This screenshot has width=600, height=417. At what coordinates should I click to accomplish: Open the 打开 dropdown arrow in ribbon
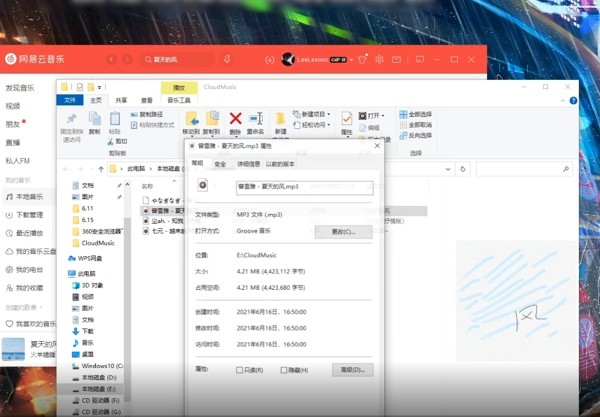pos(383,116)
